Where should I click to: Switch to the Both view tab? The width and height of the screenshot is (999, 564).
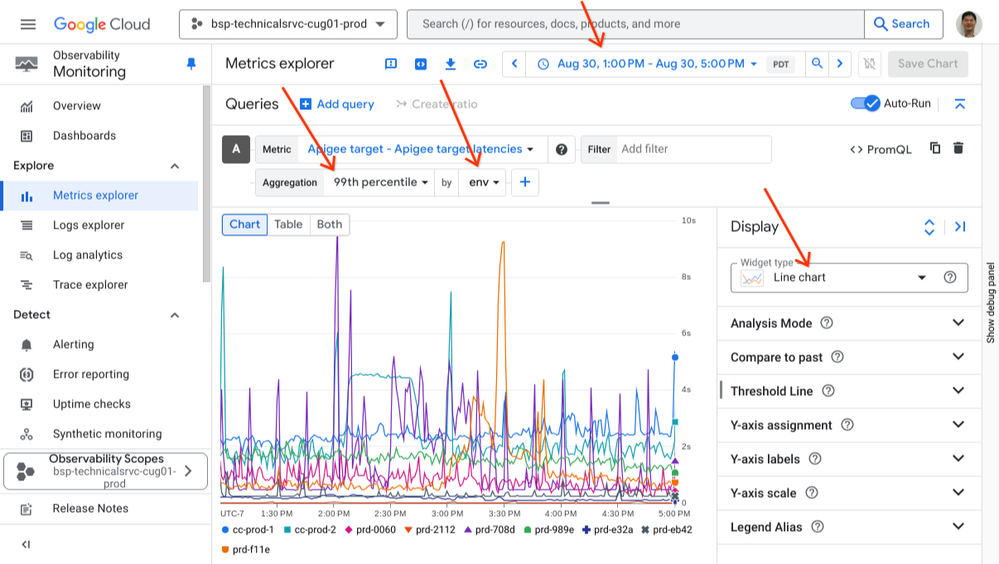(329, 224)
